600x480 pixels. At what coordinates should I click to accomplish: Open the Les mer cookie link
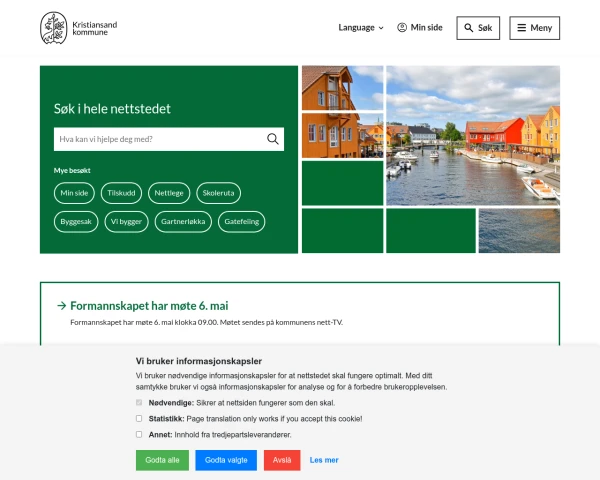(x=324, y=460)
